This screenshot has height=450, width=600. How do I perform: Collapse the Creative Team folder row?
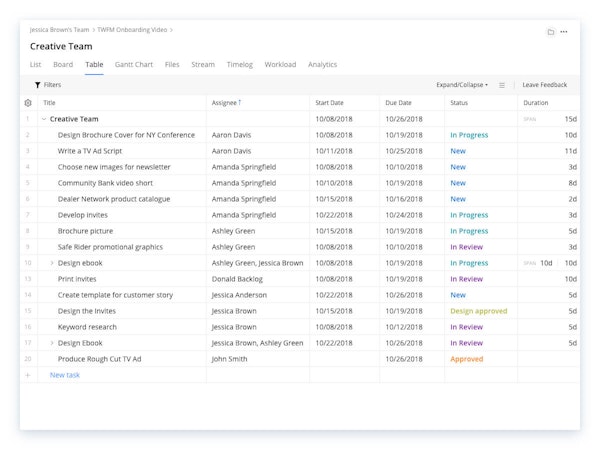point(44,119)
